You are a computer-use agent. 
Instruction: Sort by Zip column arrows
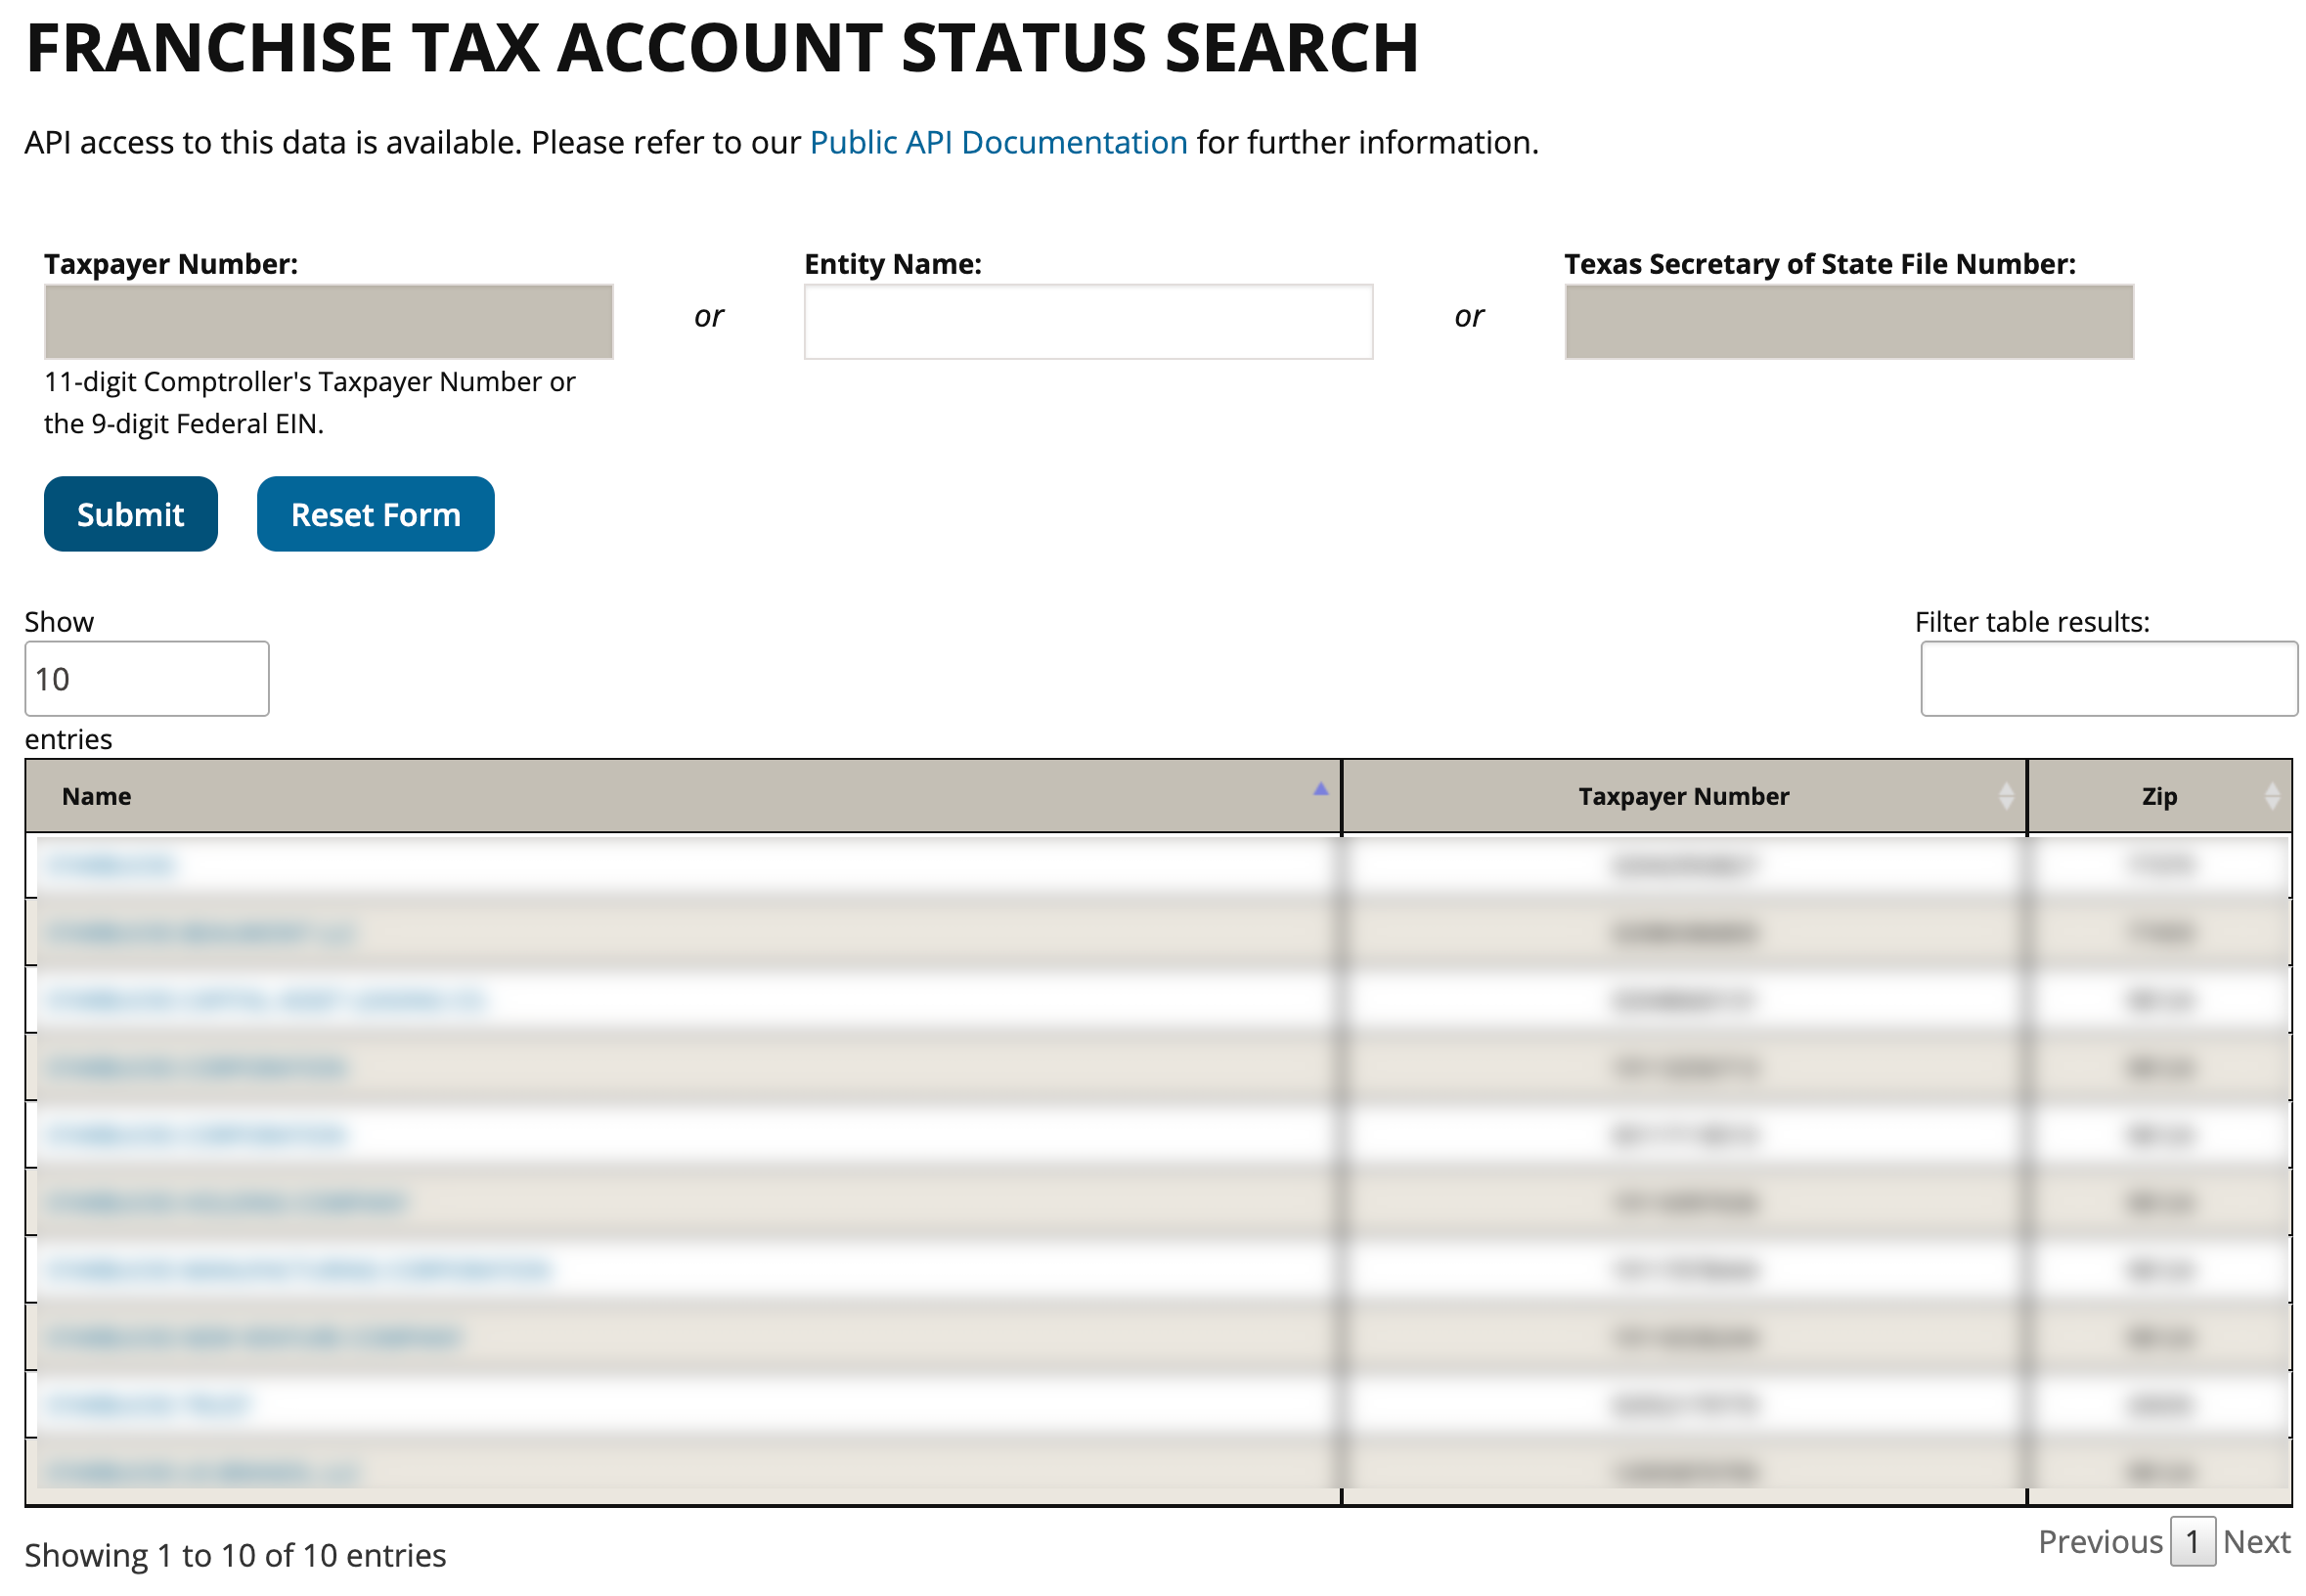tap(2271, 796)
